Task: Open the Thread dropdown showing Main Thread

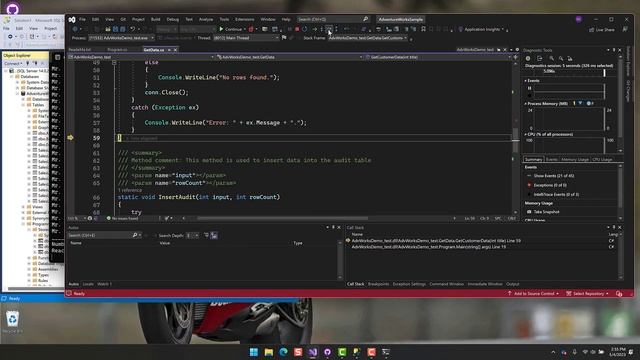Action: (x=246, y=38)
